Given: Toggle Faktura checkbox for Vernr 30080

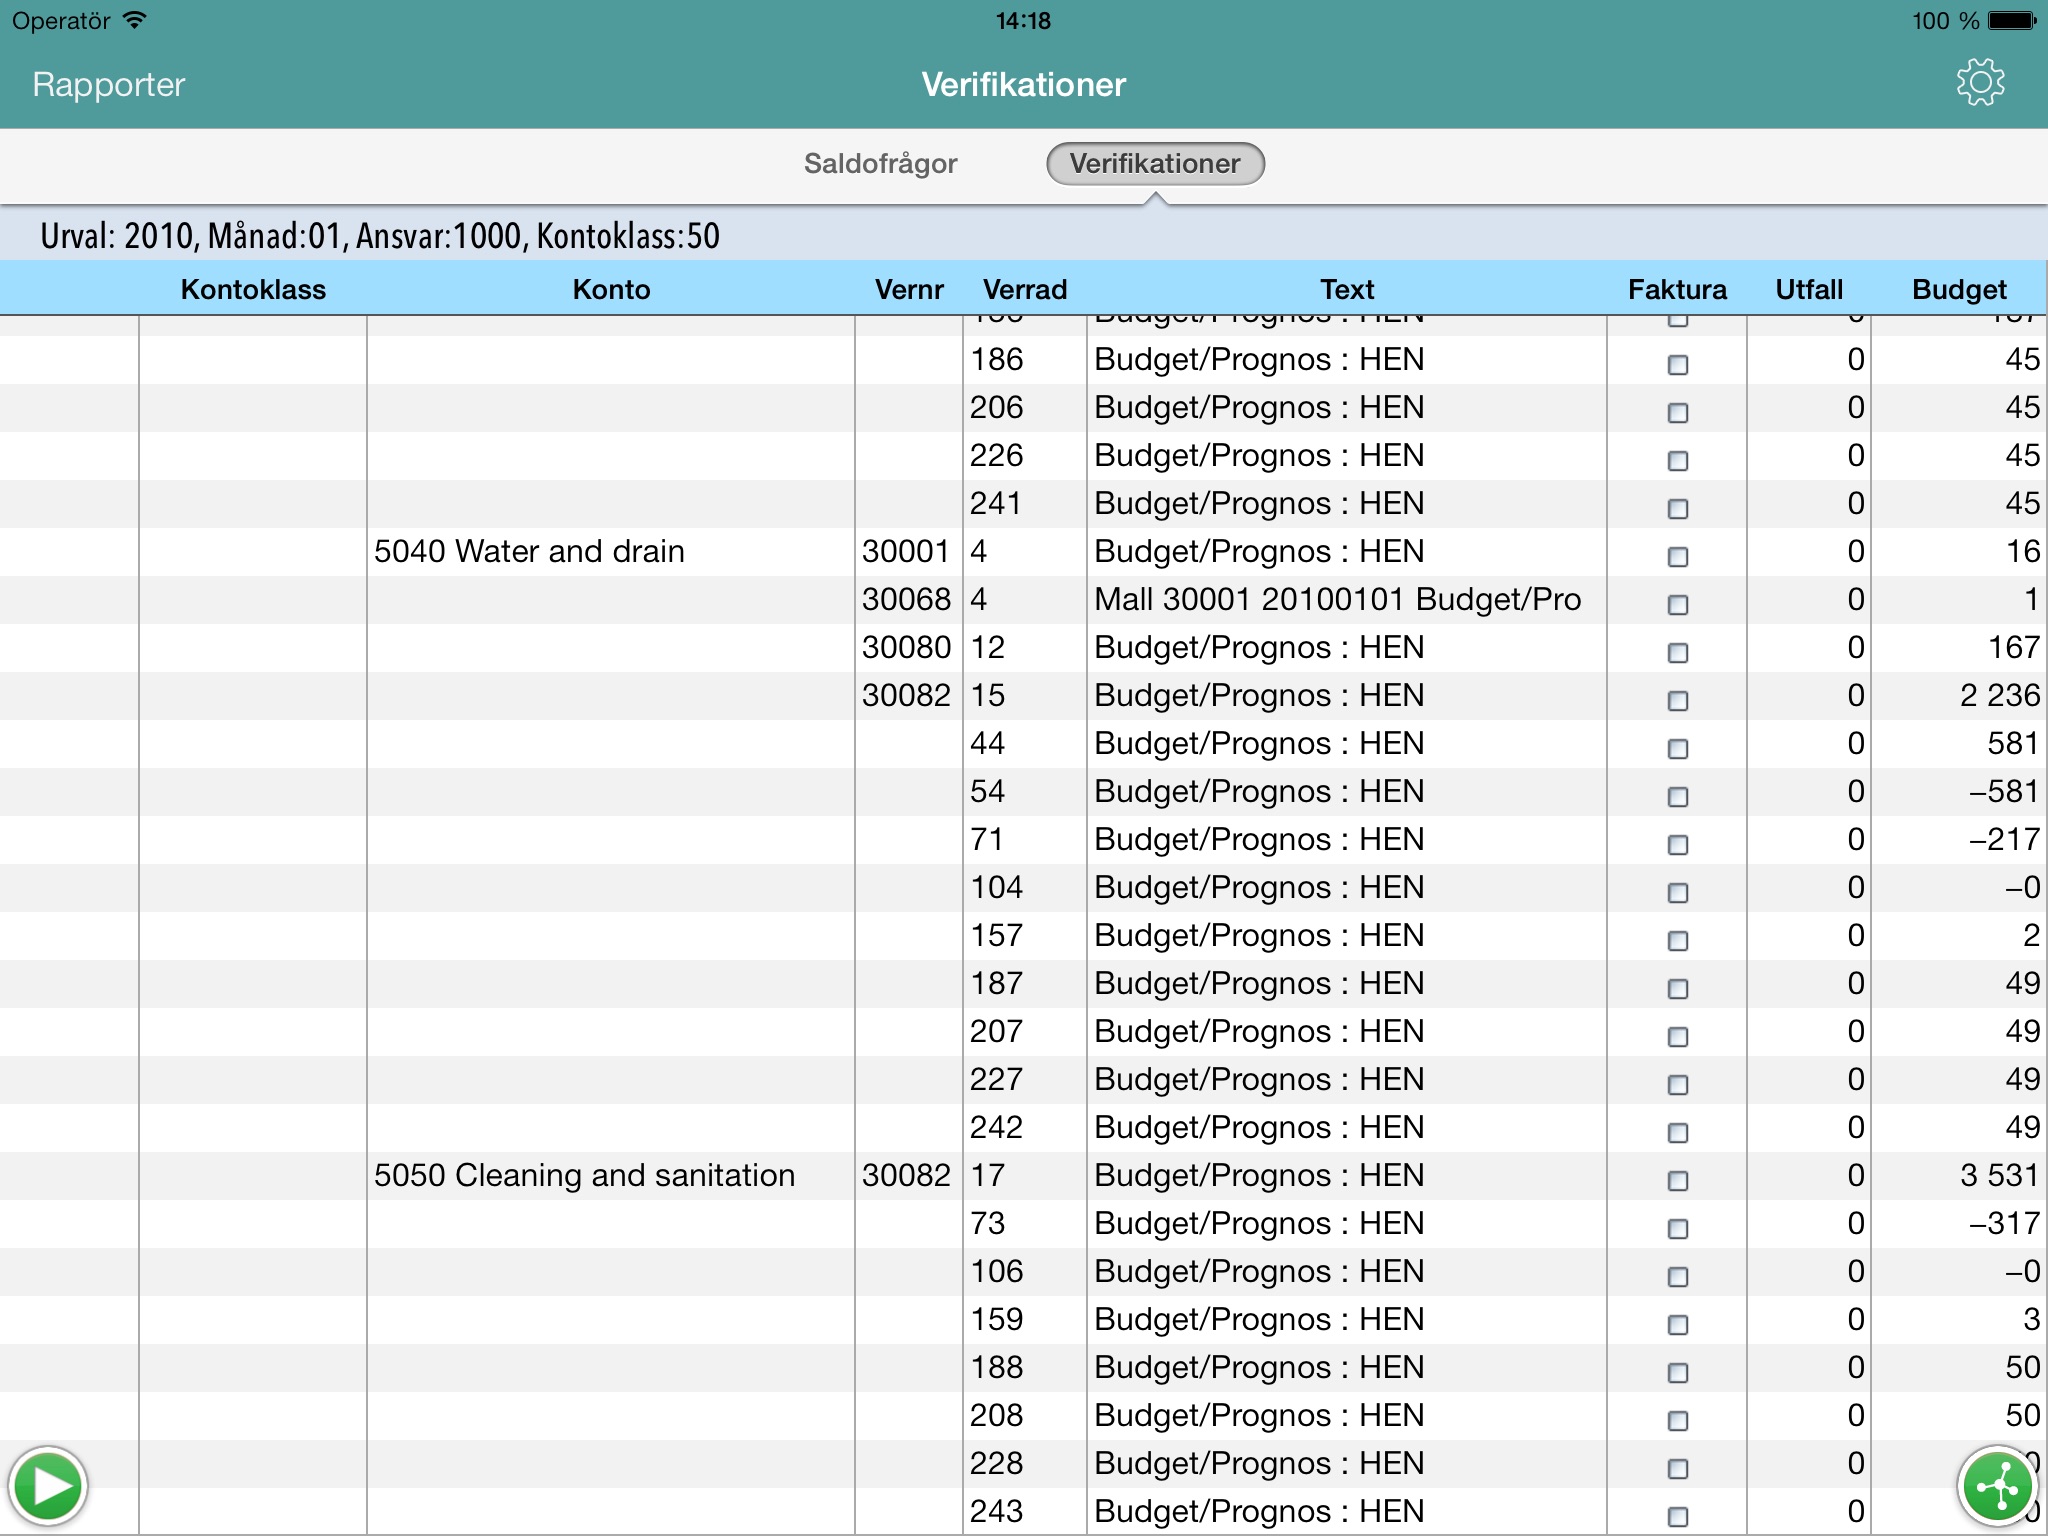Looking at the screenshot, I should (1678, 653).
